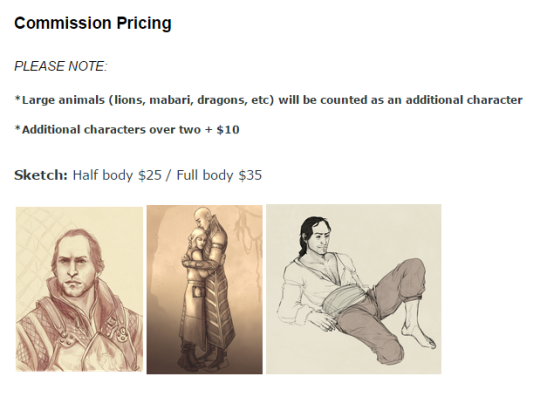
Task: Click the Commission Pricing heading
Action: (93, 23)
